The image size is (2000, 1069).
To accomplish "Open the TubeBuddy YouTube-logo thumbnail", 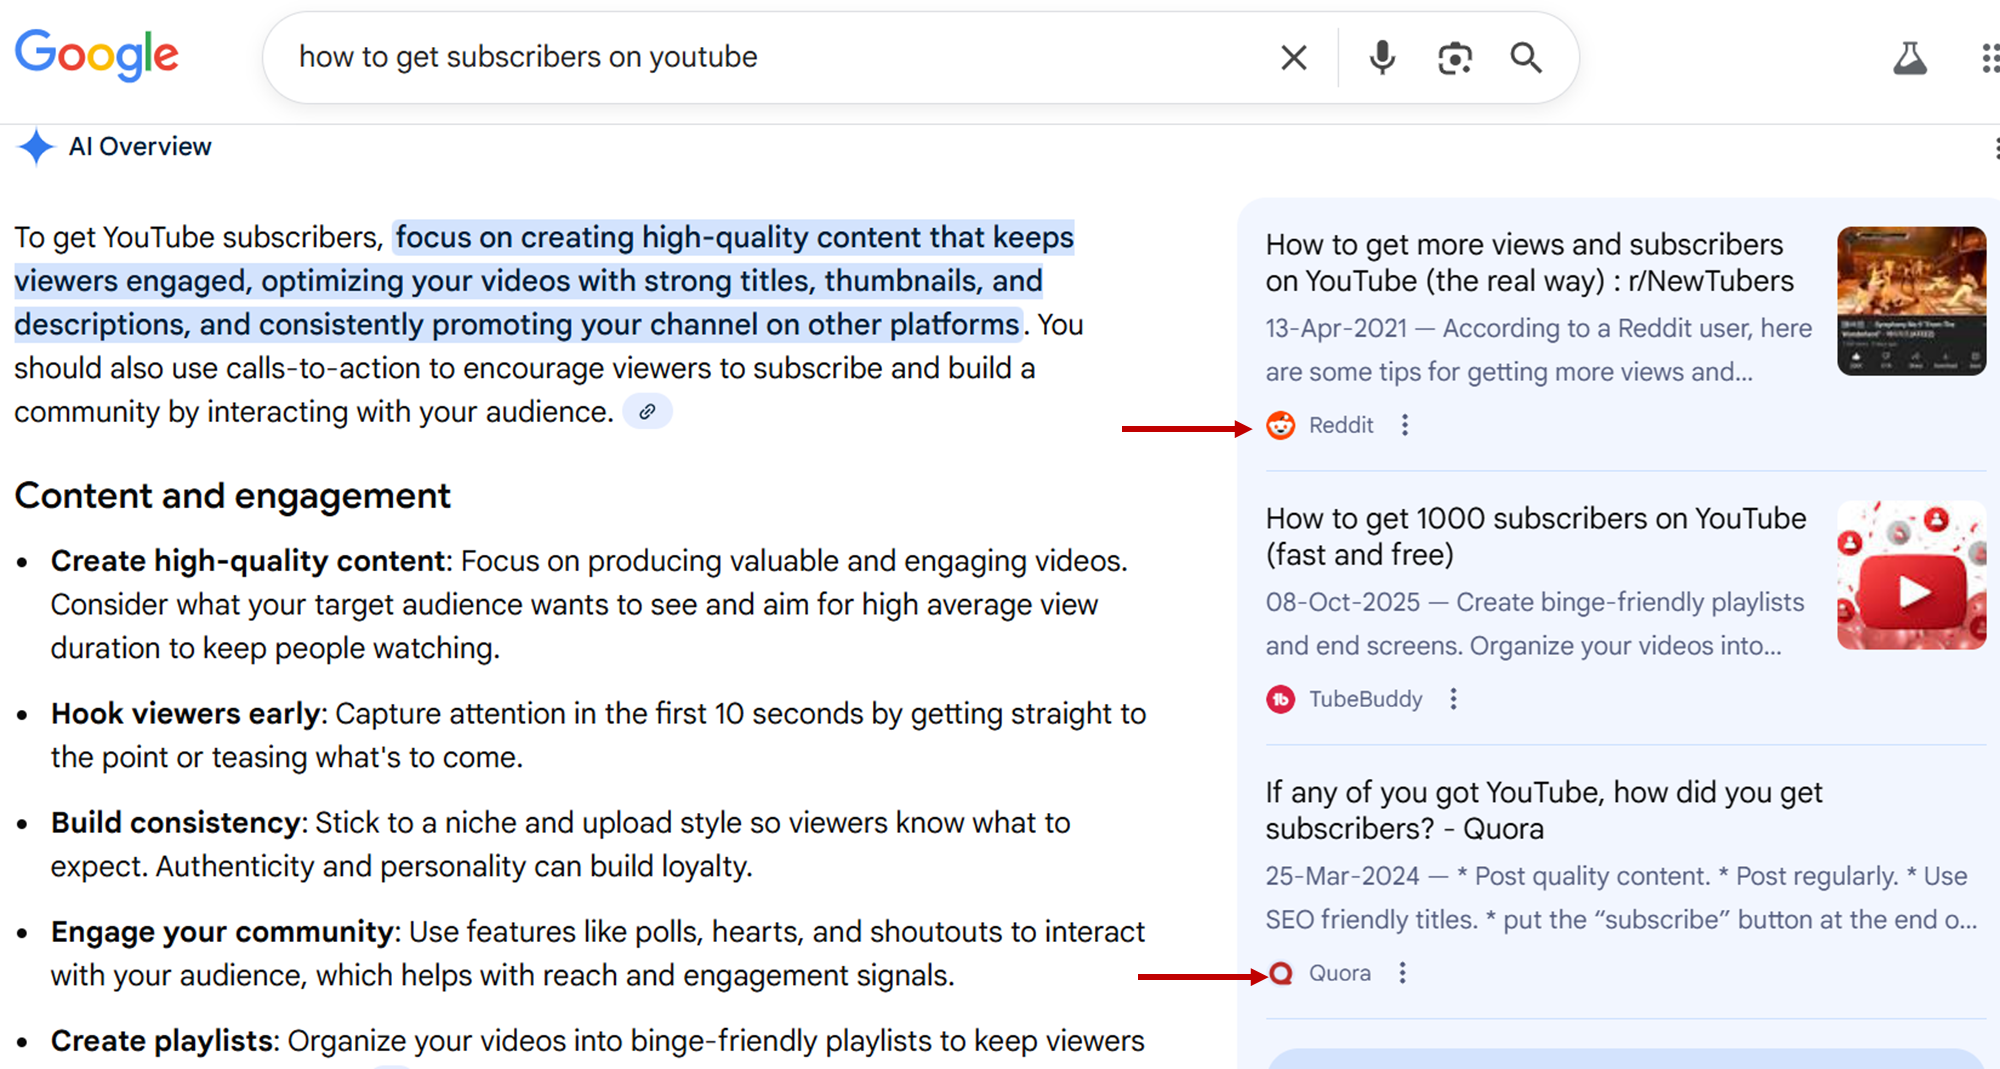I will click(x=1912, y=575).
